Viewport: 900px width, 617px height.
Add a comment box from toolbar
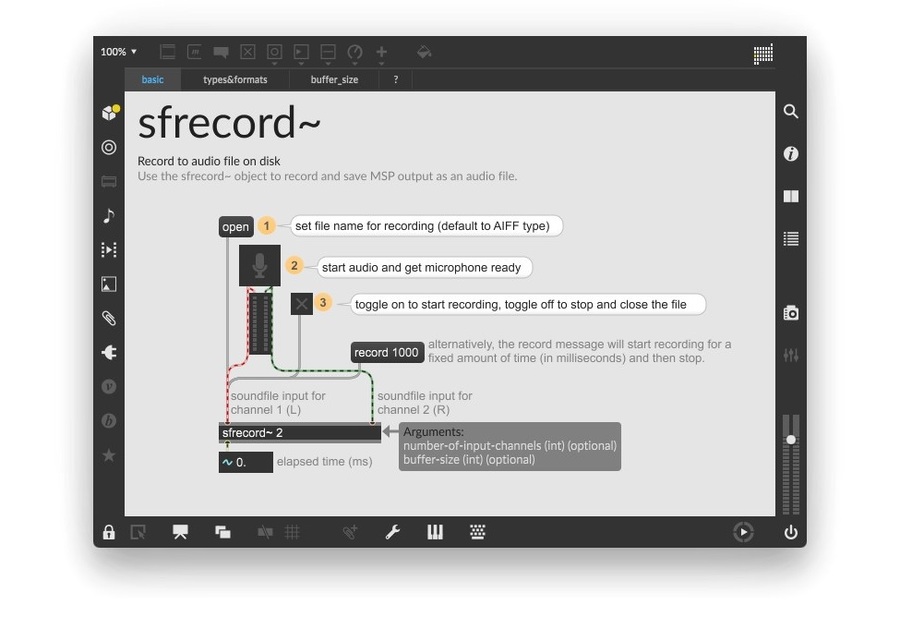pyautogui.click(x=221, y=52)
